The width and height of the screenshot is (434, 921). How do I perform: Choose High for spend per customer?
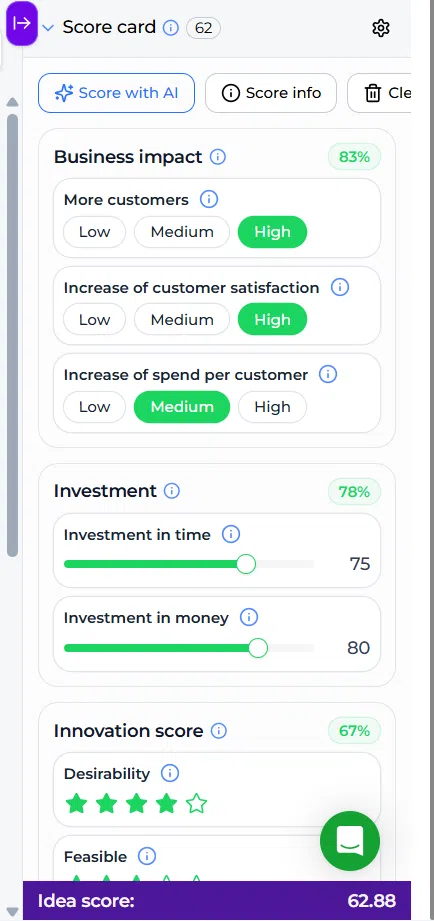click(272, 407)
